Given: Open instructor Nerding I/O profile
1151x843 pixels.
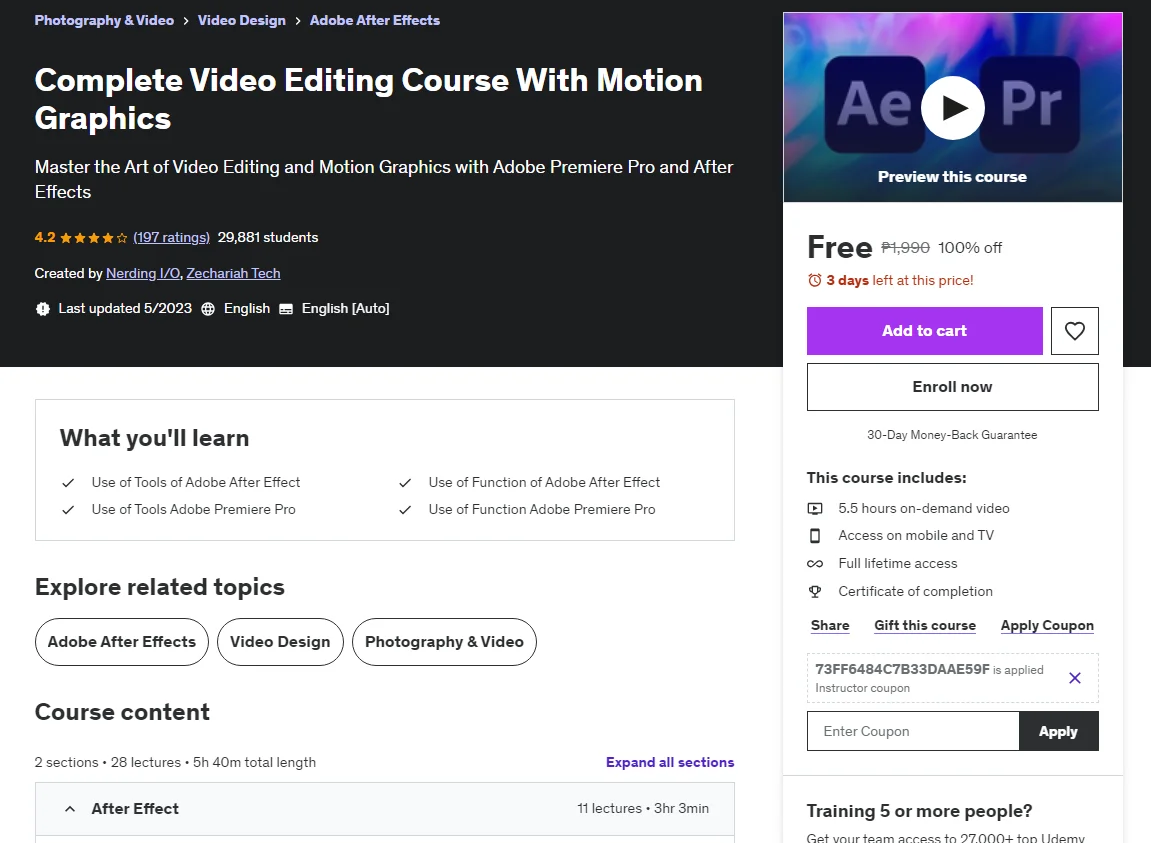Looking at the screenshot, I should pos(142,273).
